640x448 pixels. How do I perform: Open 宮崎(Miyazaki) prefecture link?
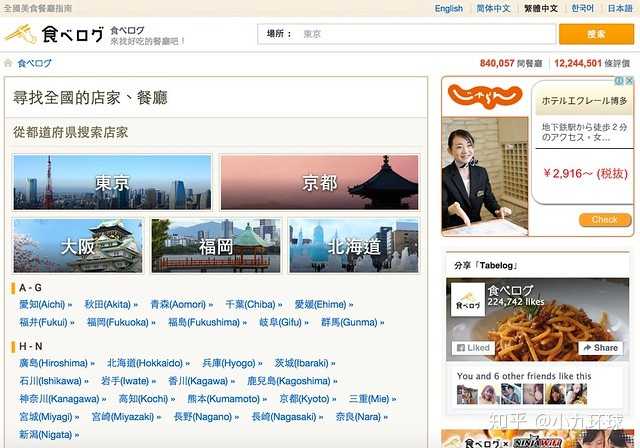126,417
